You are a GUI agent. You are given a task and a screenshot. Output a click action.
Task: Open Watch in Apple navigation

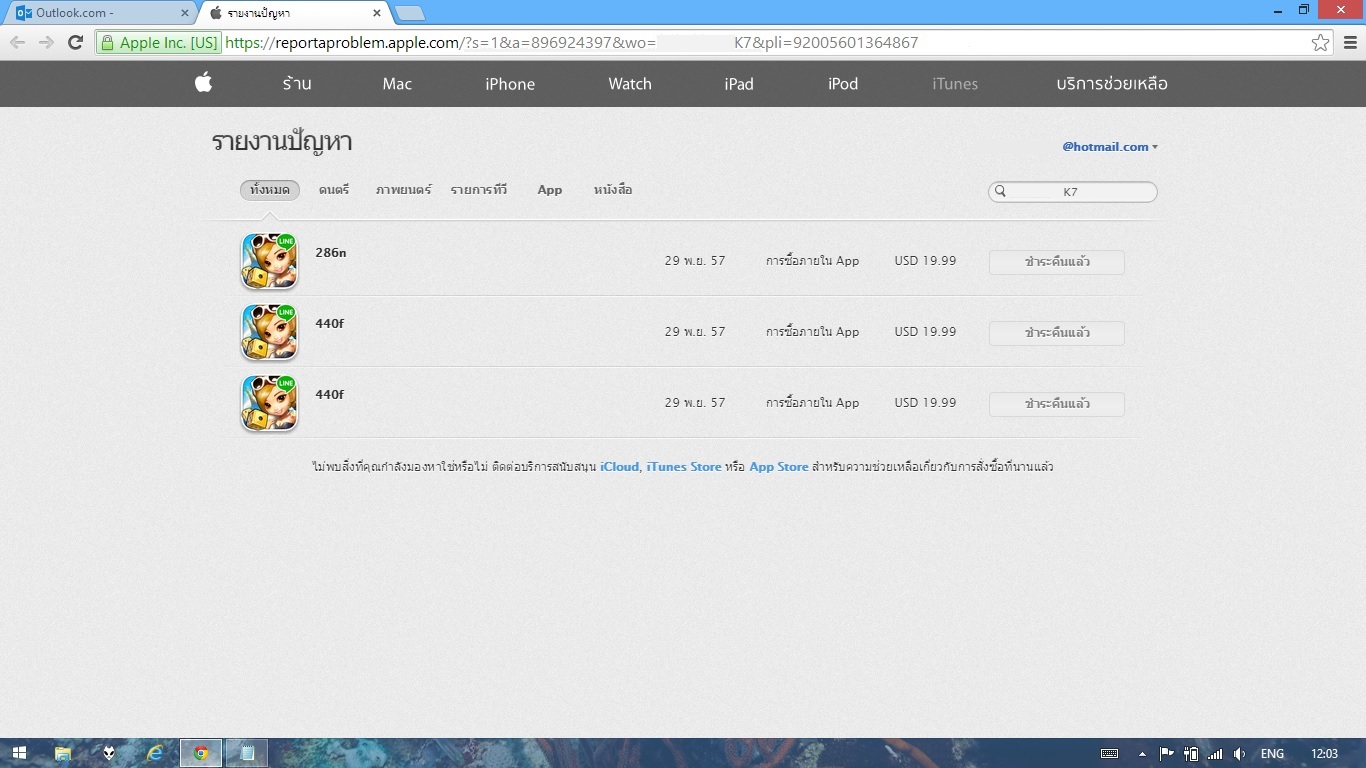click(630, 84)
